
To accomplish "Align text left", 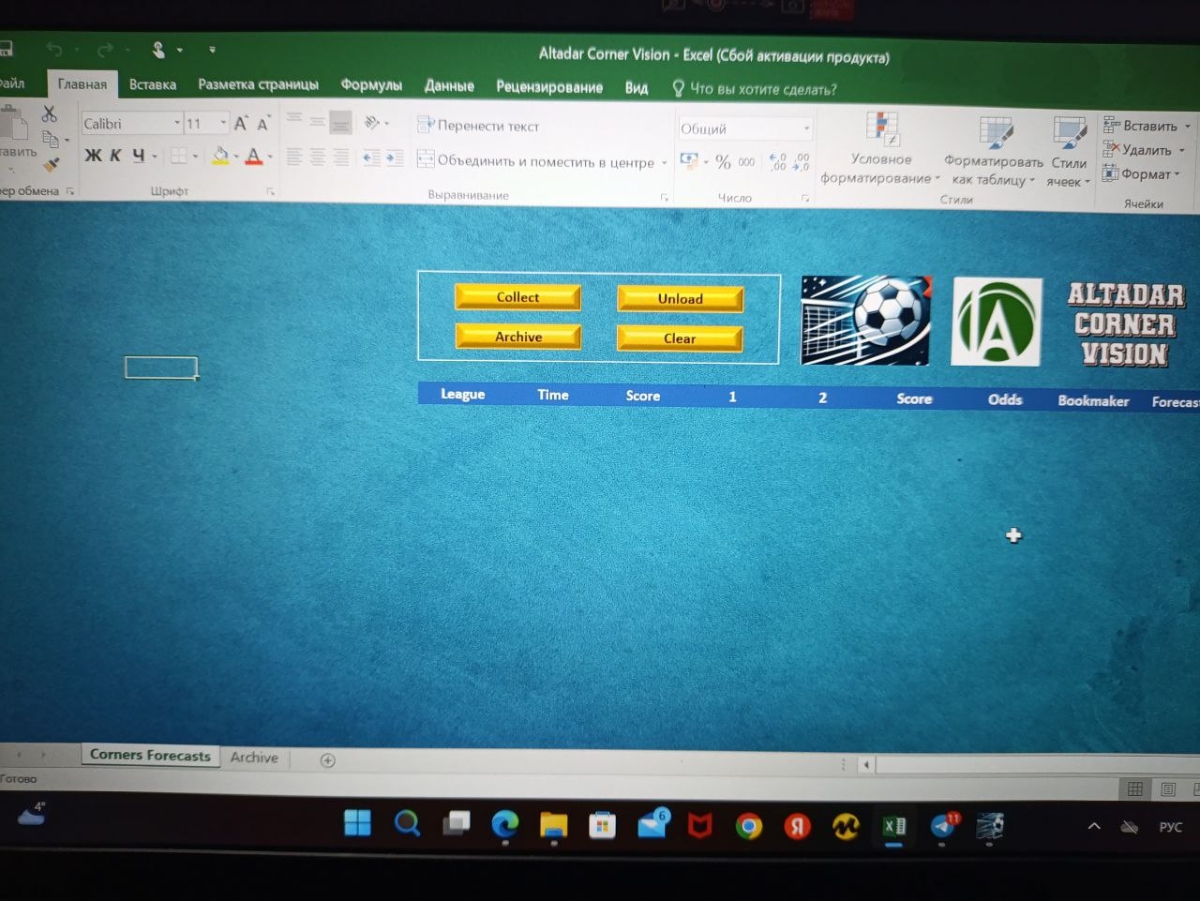I will [295, 157].
